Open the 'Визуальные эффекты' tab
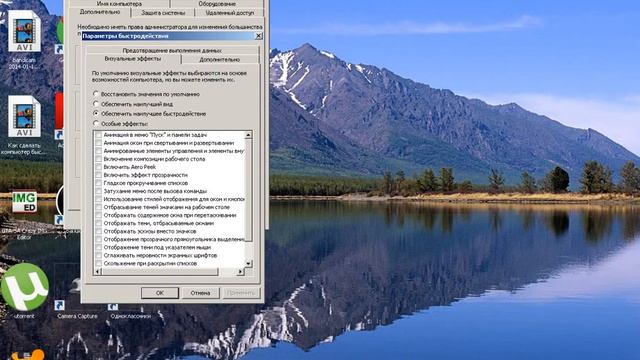This screenshot has width=640, height=360. point(133,59)
